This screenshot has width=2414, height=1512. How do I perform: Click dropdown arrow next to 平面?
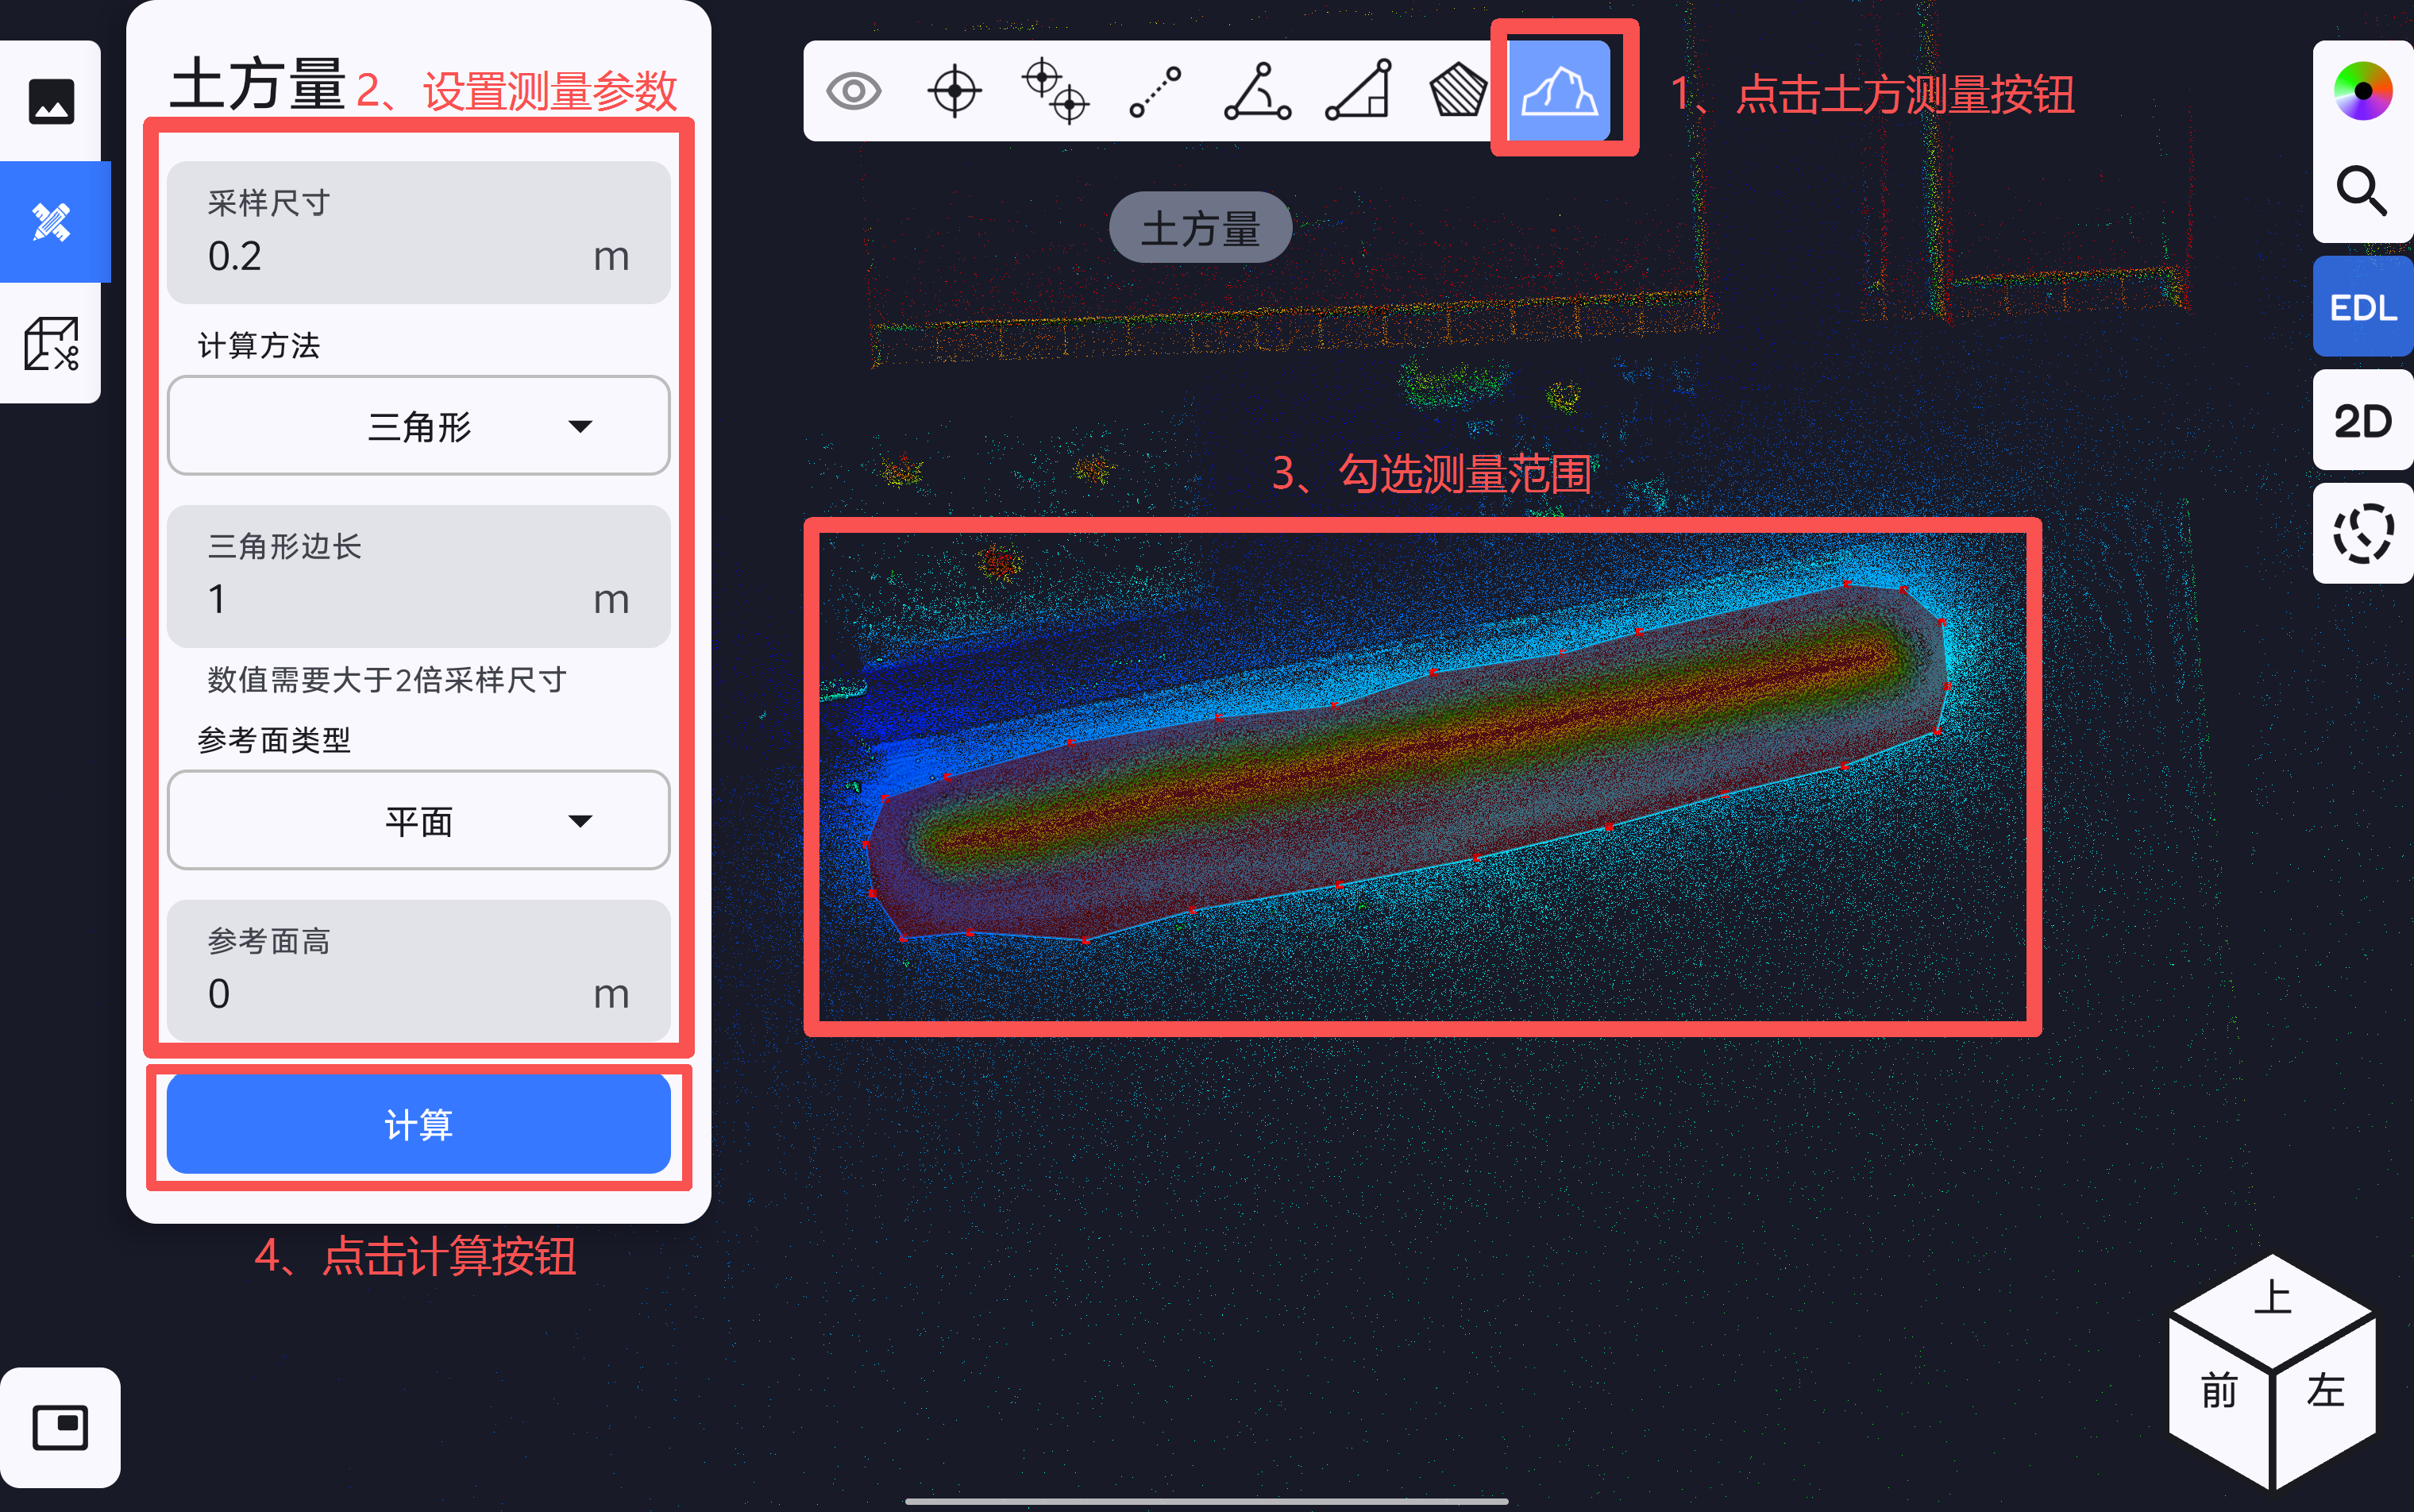pos(580,821)
